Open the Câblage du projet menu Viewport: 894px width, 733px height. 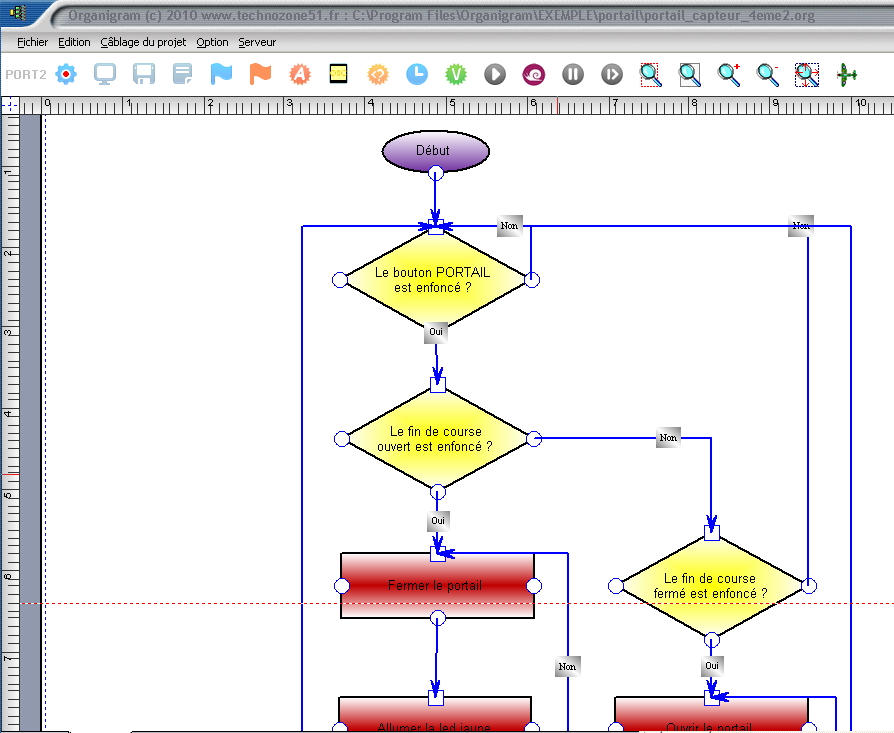point(142,42)
